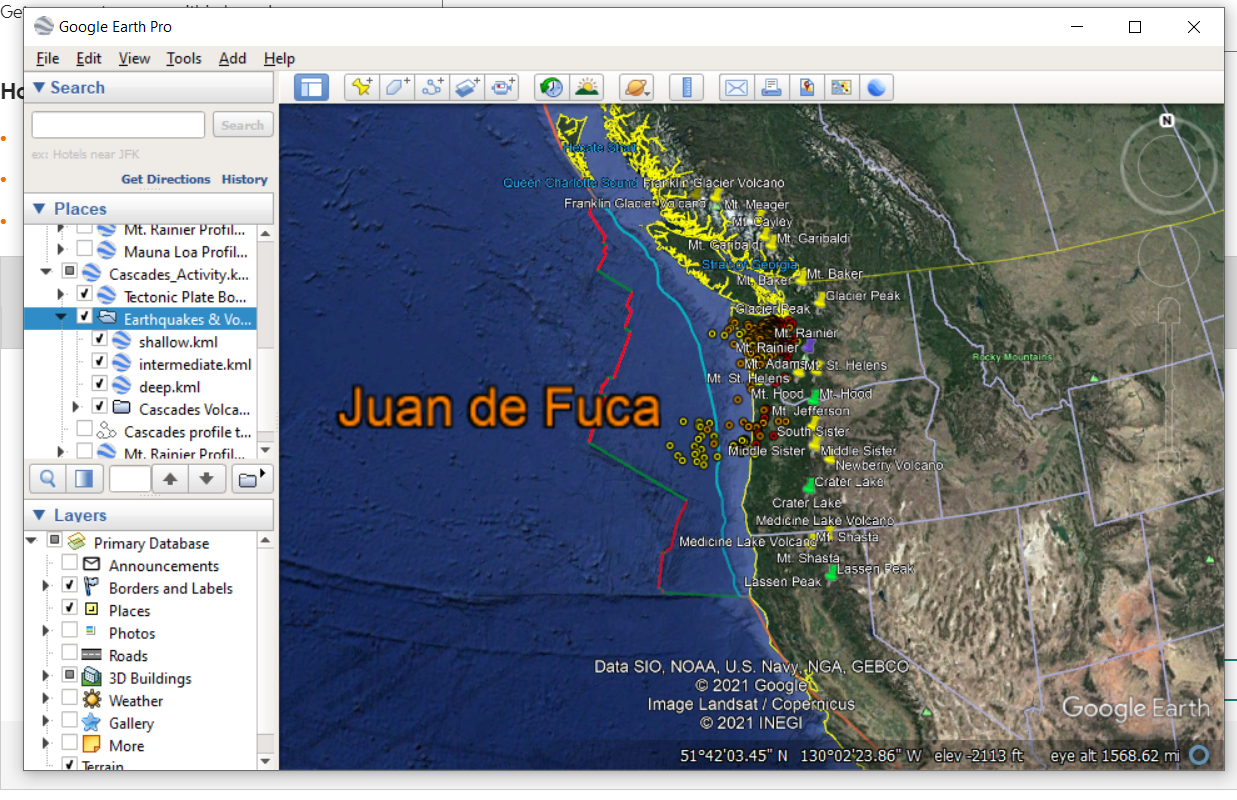Viewport: 1237px width, 800px height.
Task: Click the folder button below Places list
Action: (251, 479)
